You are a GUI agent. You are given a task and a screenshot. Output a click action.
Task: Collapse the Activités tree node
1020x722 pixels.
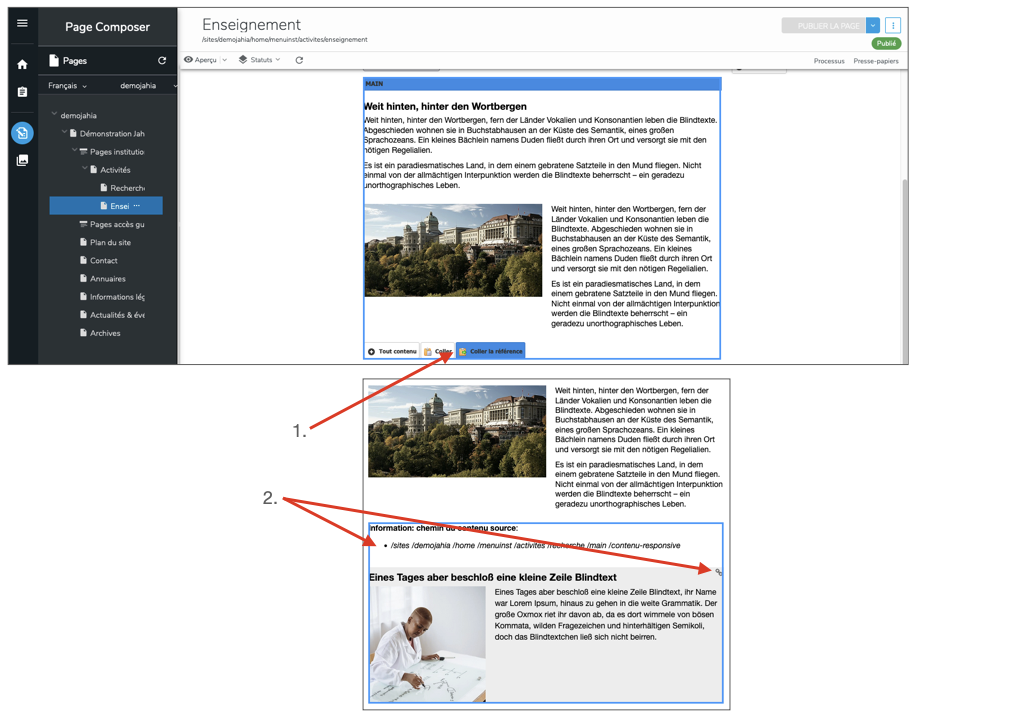[84, 170]
